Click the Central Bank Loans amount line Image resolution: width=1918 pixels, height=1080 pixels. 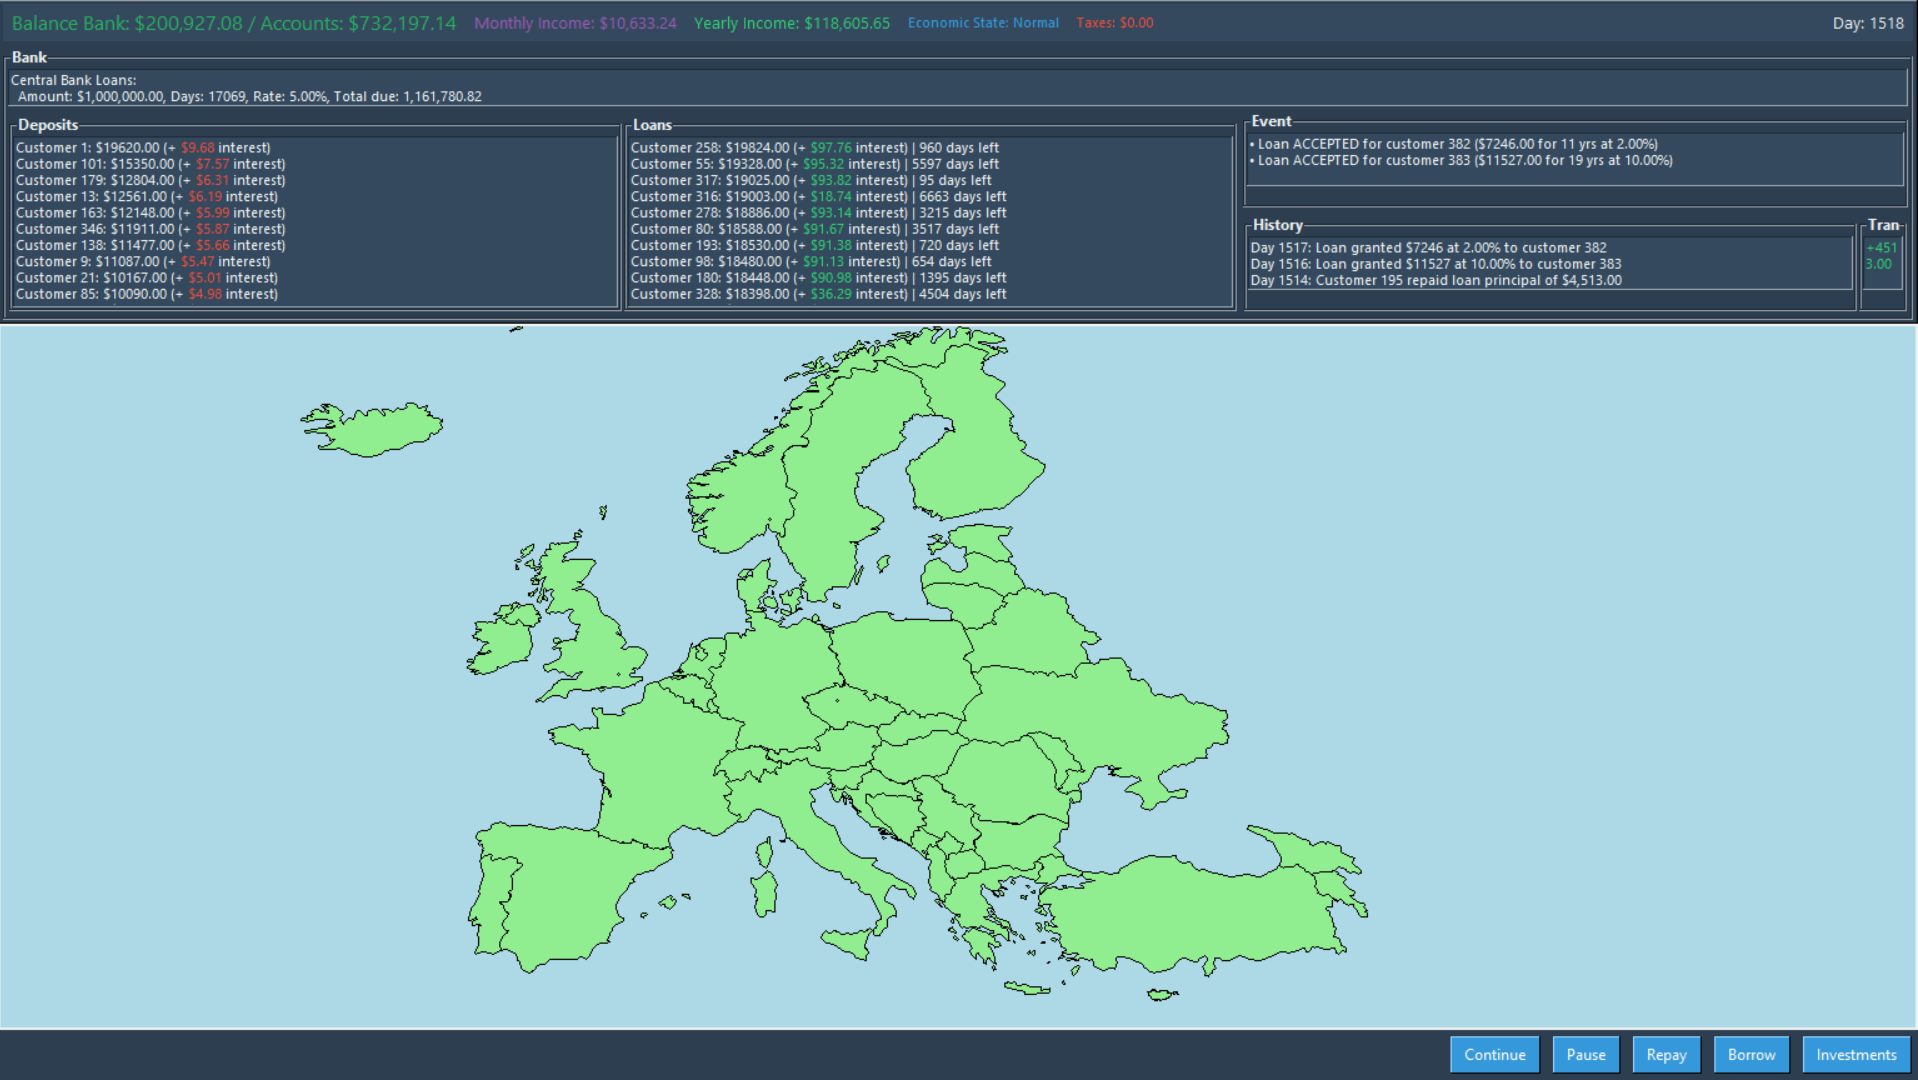pos(250,97)
